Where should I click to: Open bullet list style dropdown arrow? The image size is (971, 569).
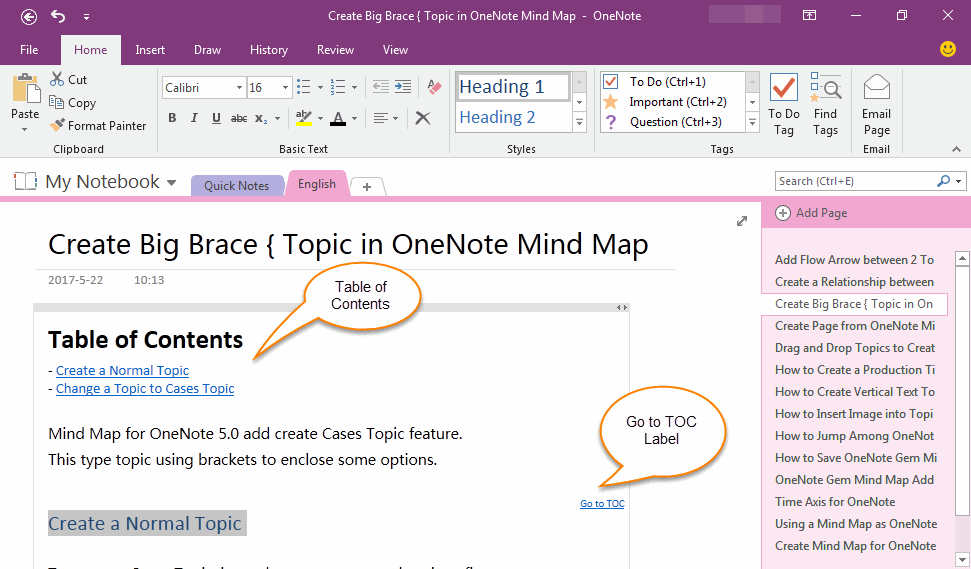click(x=320, y=87)
